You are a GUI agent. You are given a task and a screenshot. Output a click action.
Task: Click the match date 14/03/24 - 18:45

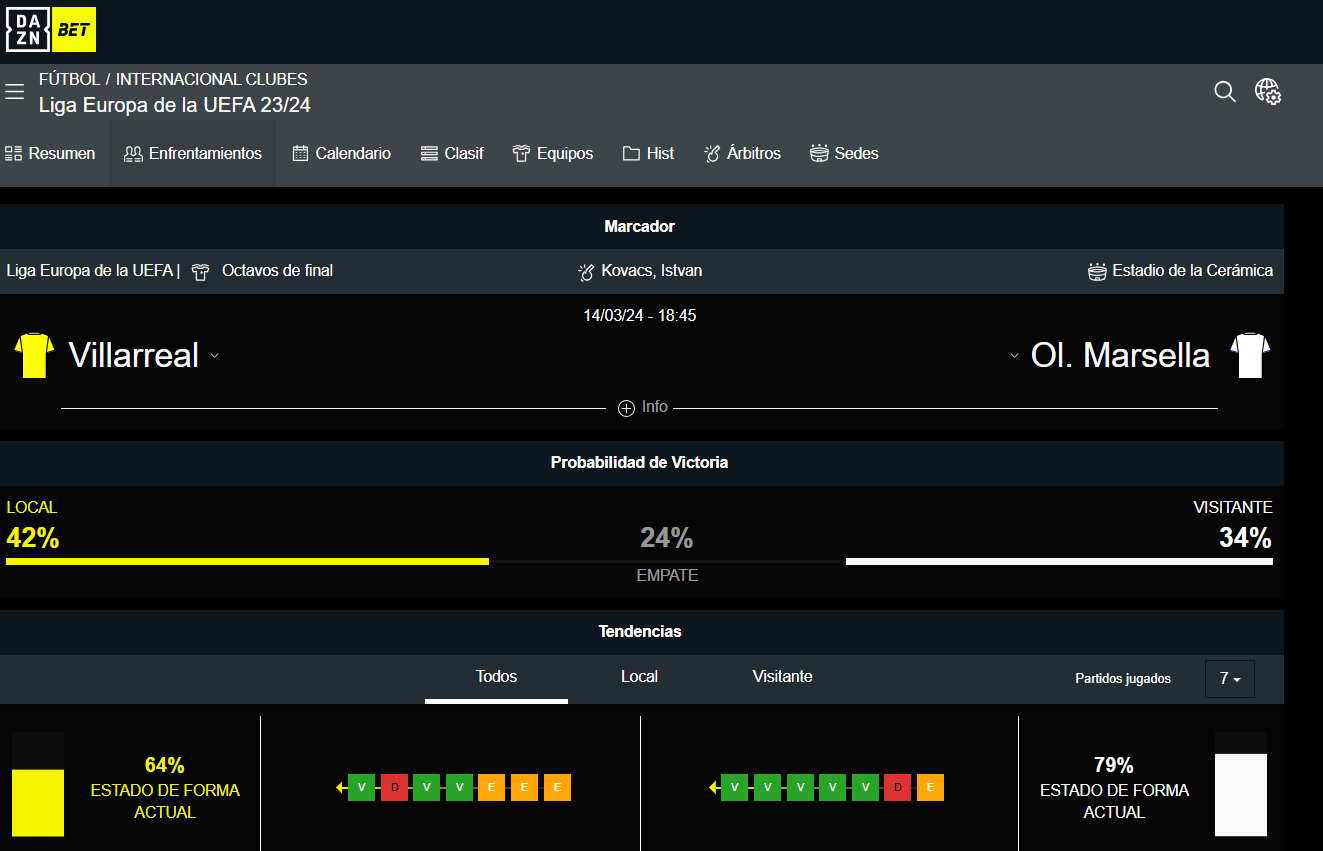click(x=640, y=316)
